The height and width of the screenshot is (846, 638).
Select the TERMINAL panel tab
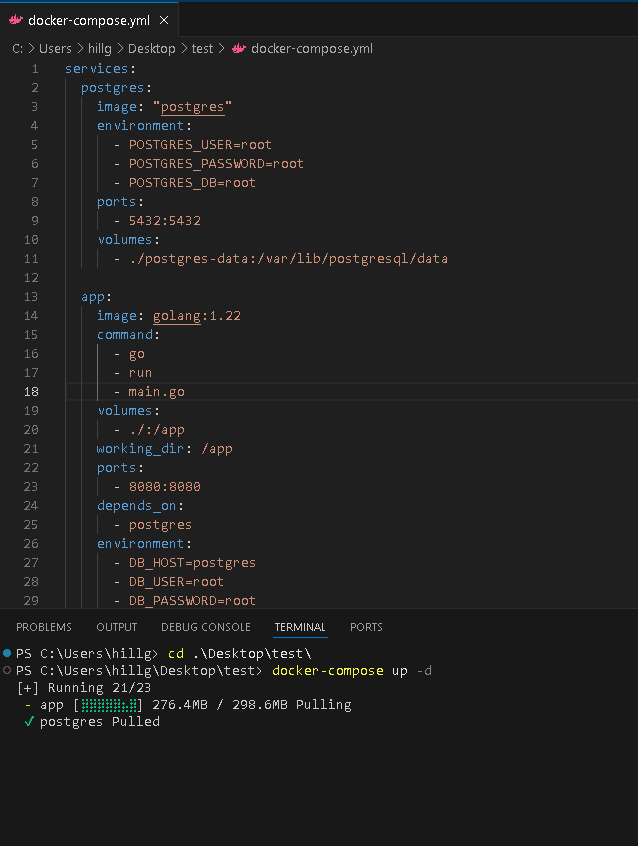300,627
